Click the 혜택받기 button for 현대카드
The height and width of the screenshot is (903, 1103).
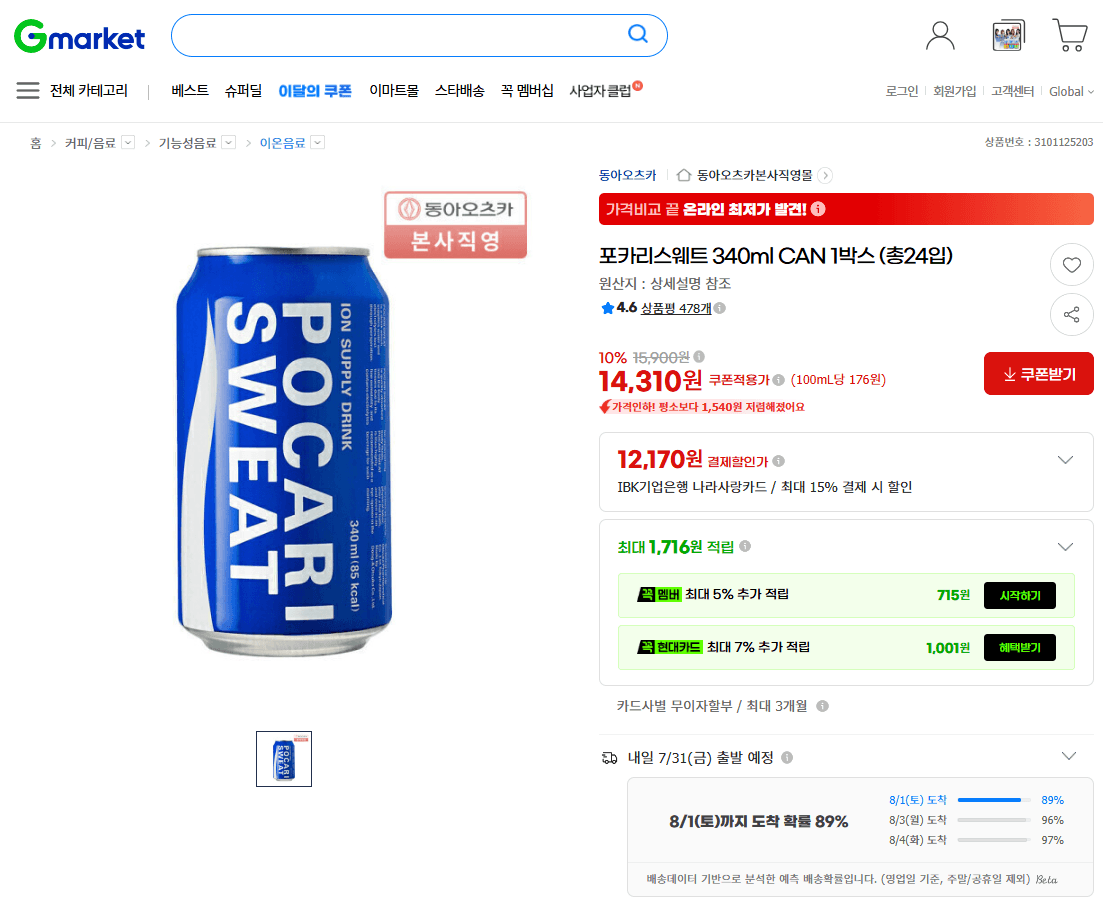(x=1019, y=648)
